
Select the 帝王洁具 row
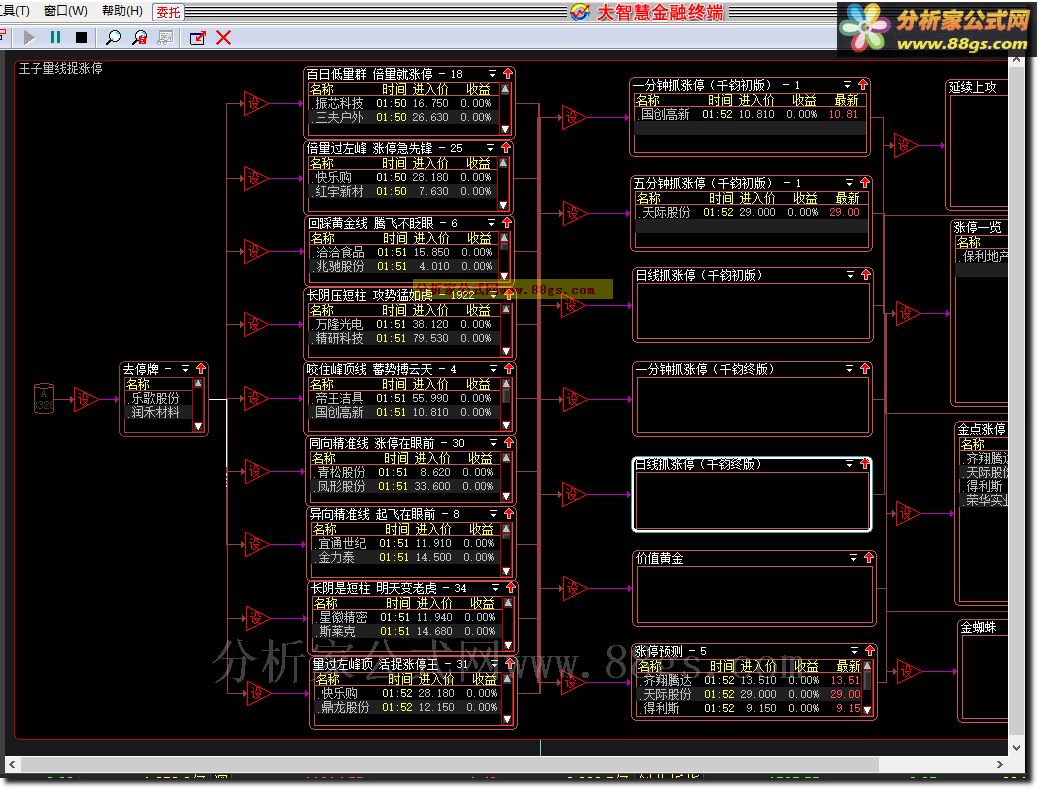(x=404, y=398)
